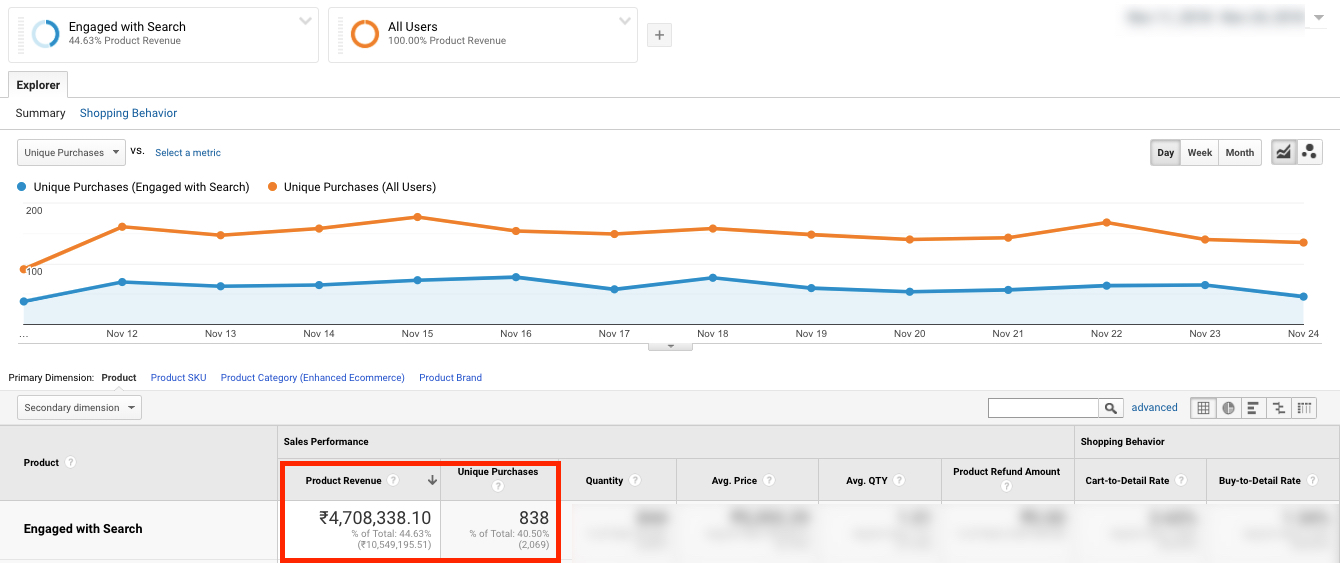1340x563 pixels.
Task: Open the Unique Purchases metric dropdown
Action: pyautogui.click(x=71, y=153)
